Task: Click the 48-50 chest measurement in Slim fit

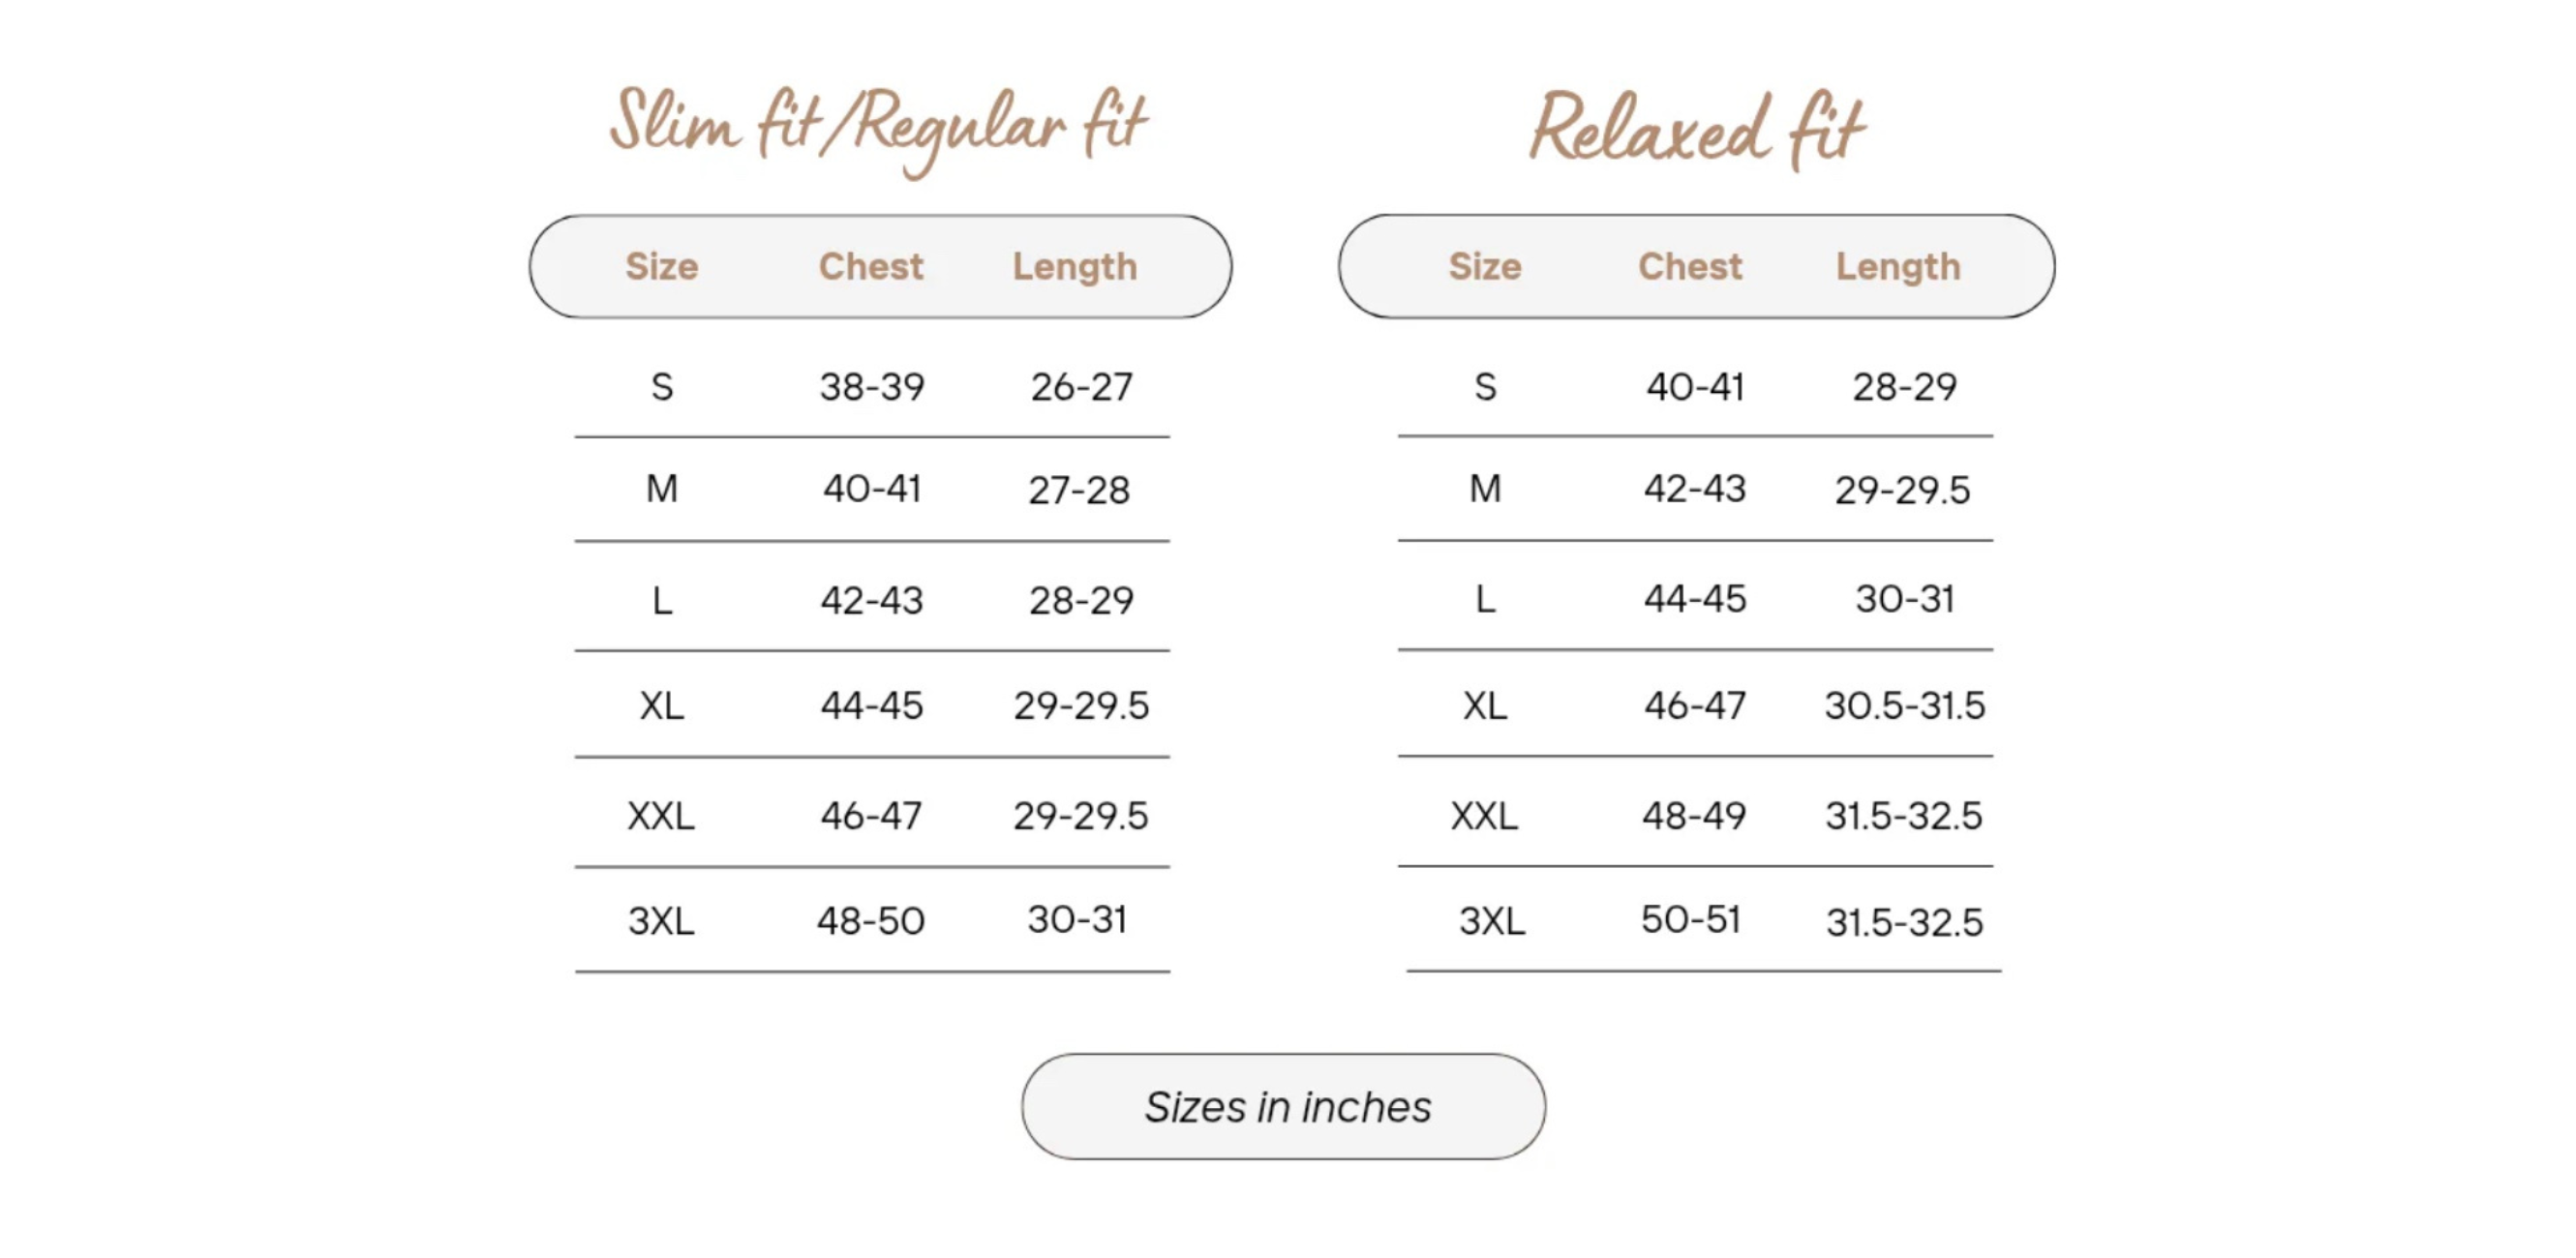Action: tap(871, 920)
